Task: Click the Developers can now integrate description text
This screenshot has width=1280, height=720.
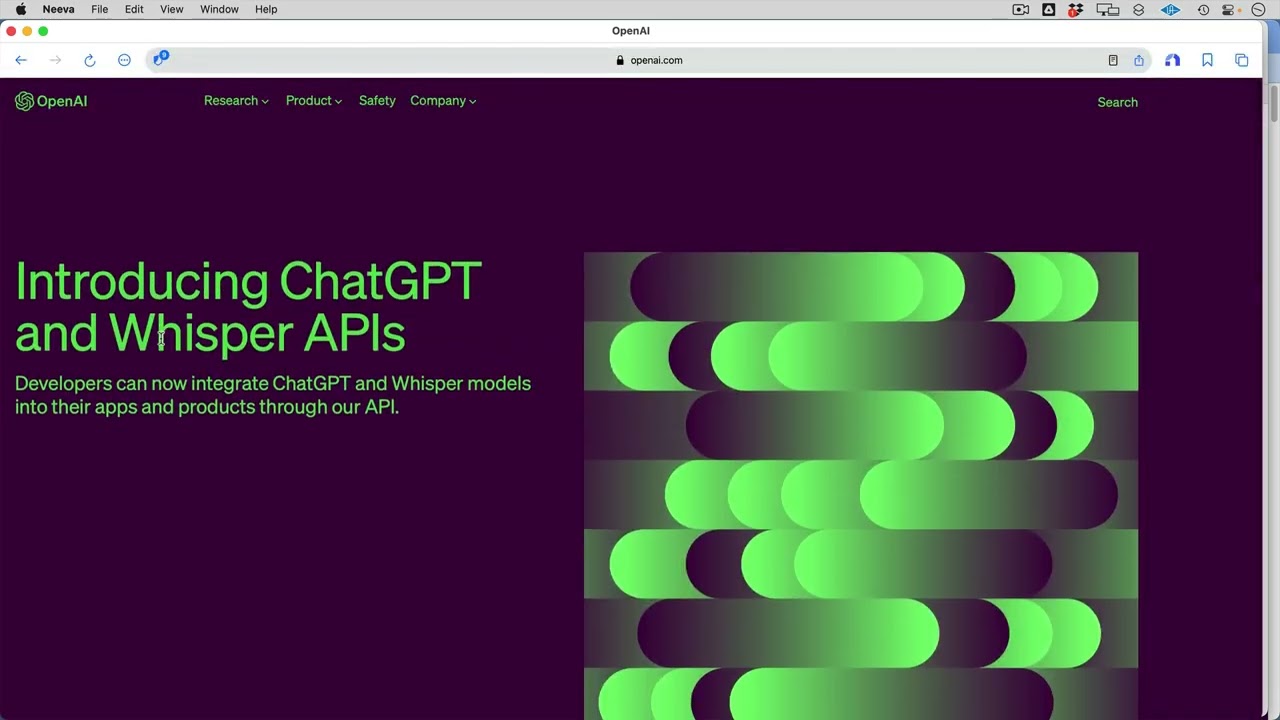Action: tap(273, 395)
